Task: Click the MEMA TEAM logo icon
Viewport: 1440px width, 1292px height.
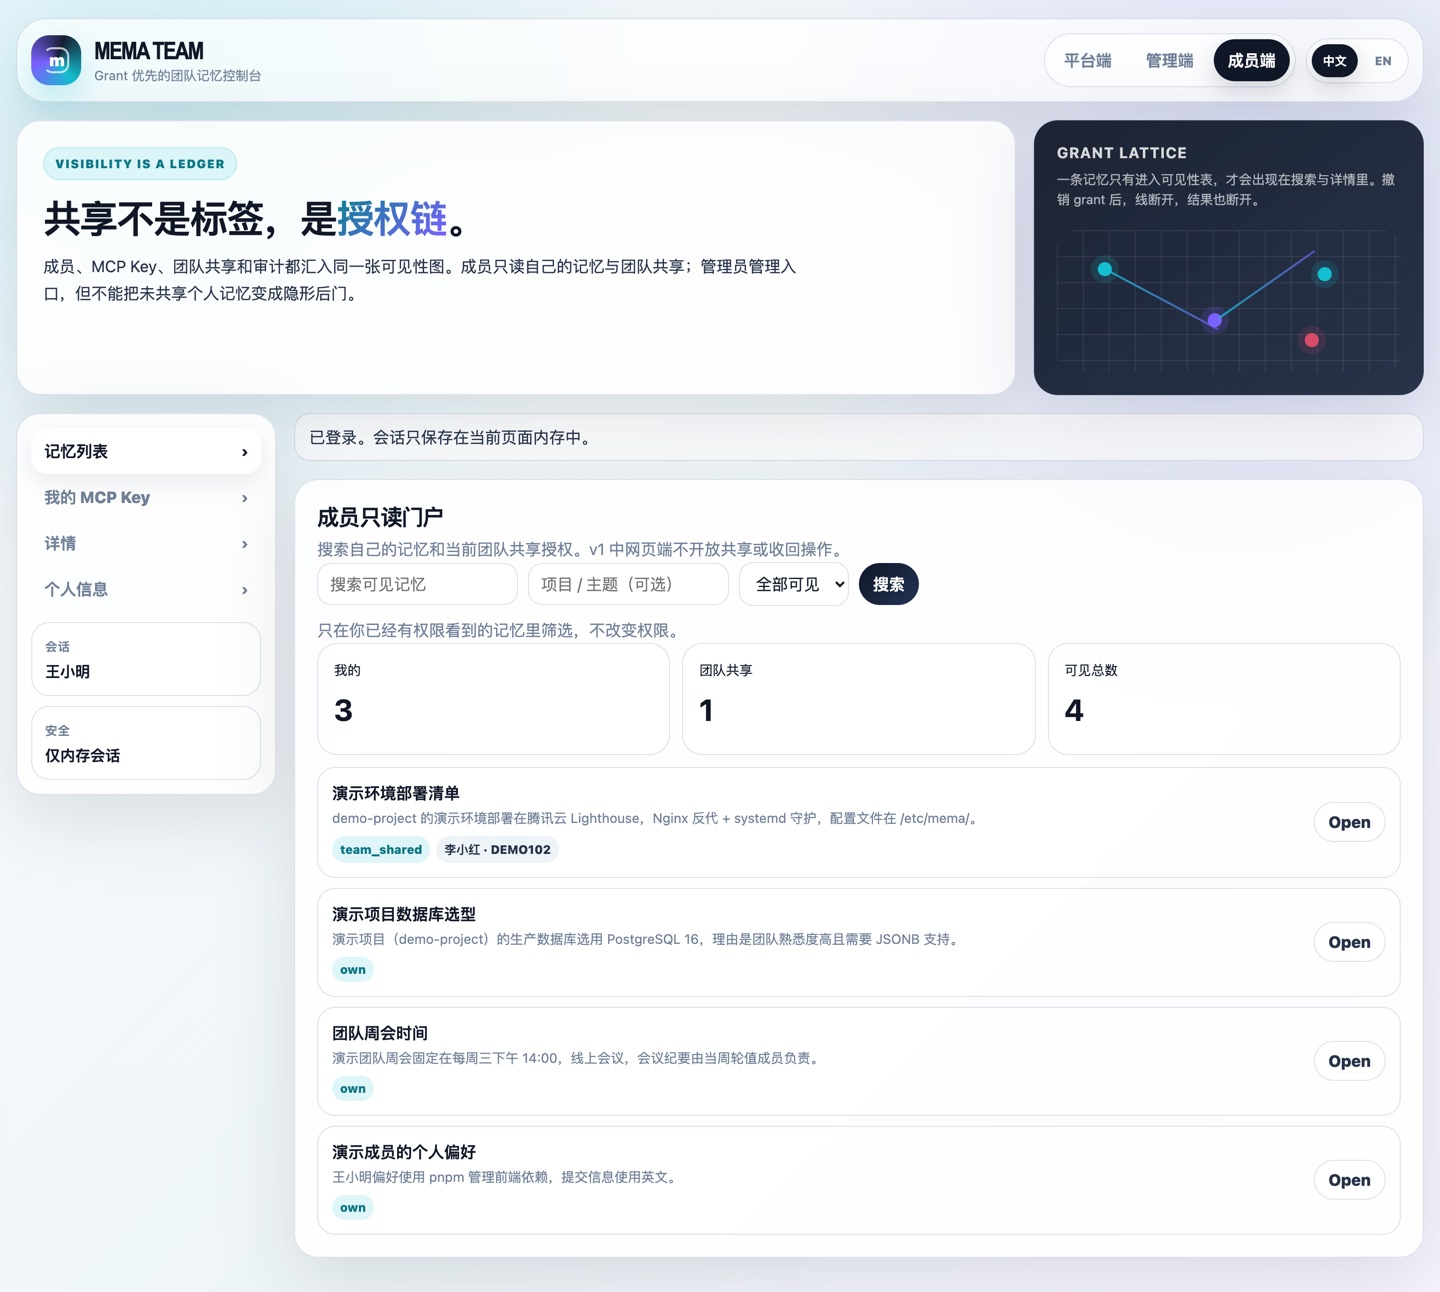Action: tap(56, 61)
